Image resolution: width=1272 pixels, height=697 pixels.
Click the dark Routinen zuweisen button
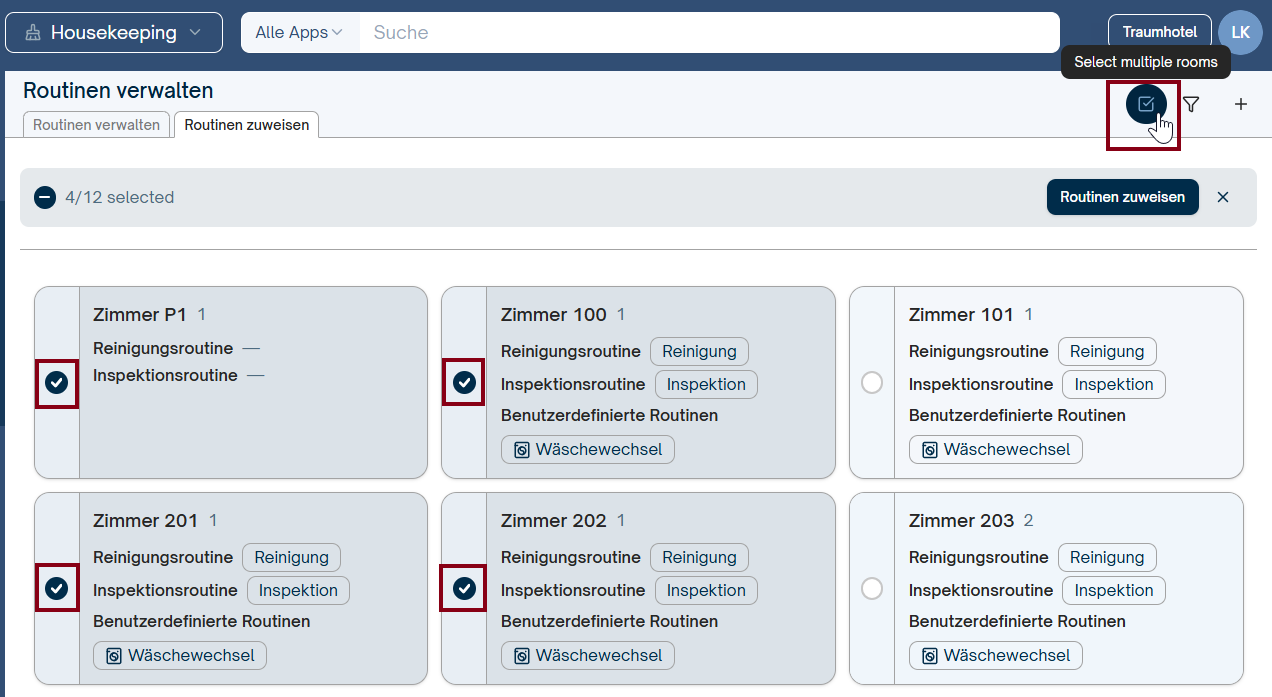[x=1122, y=197]
